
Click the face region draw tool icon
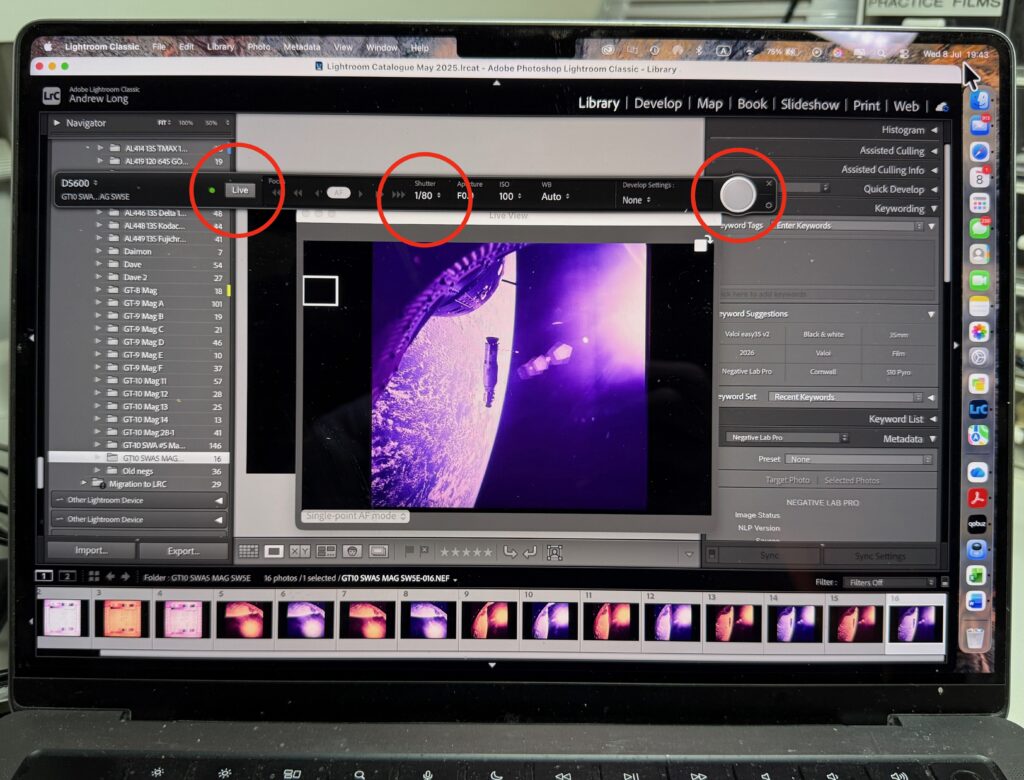coord(554,553)
